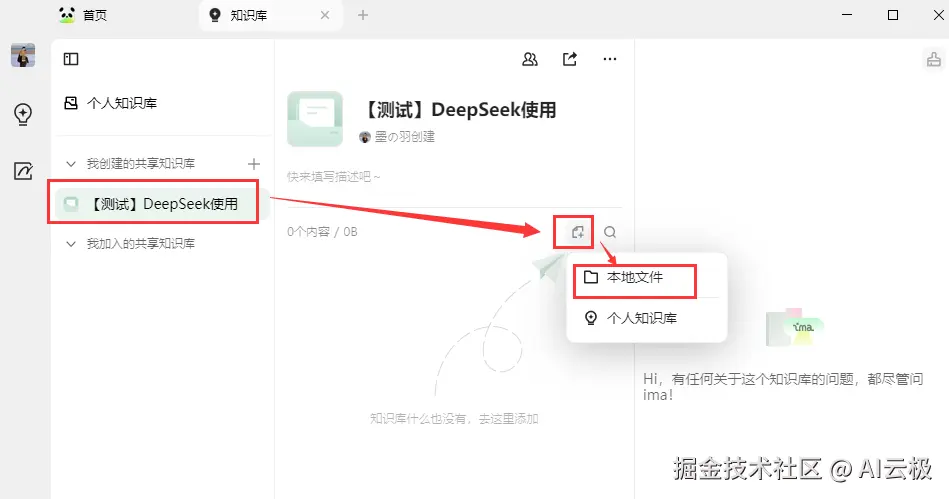
Task: Click the add content import icon
Action: [577, 232]
